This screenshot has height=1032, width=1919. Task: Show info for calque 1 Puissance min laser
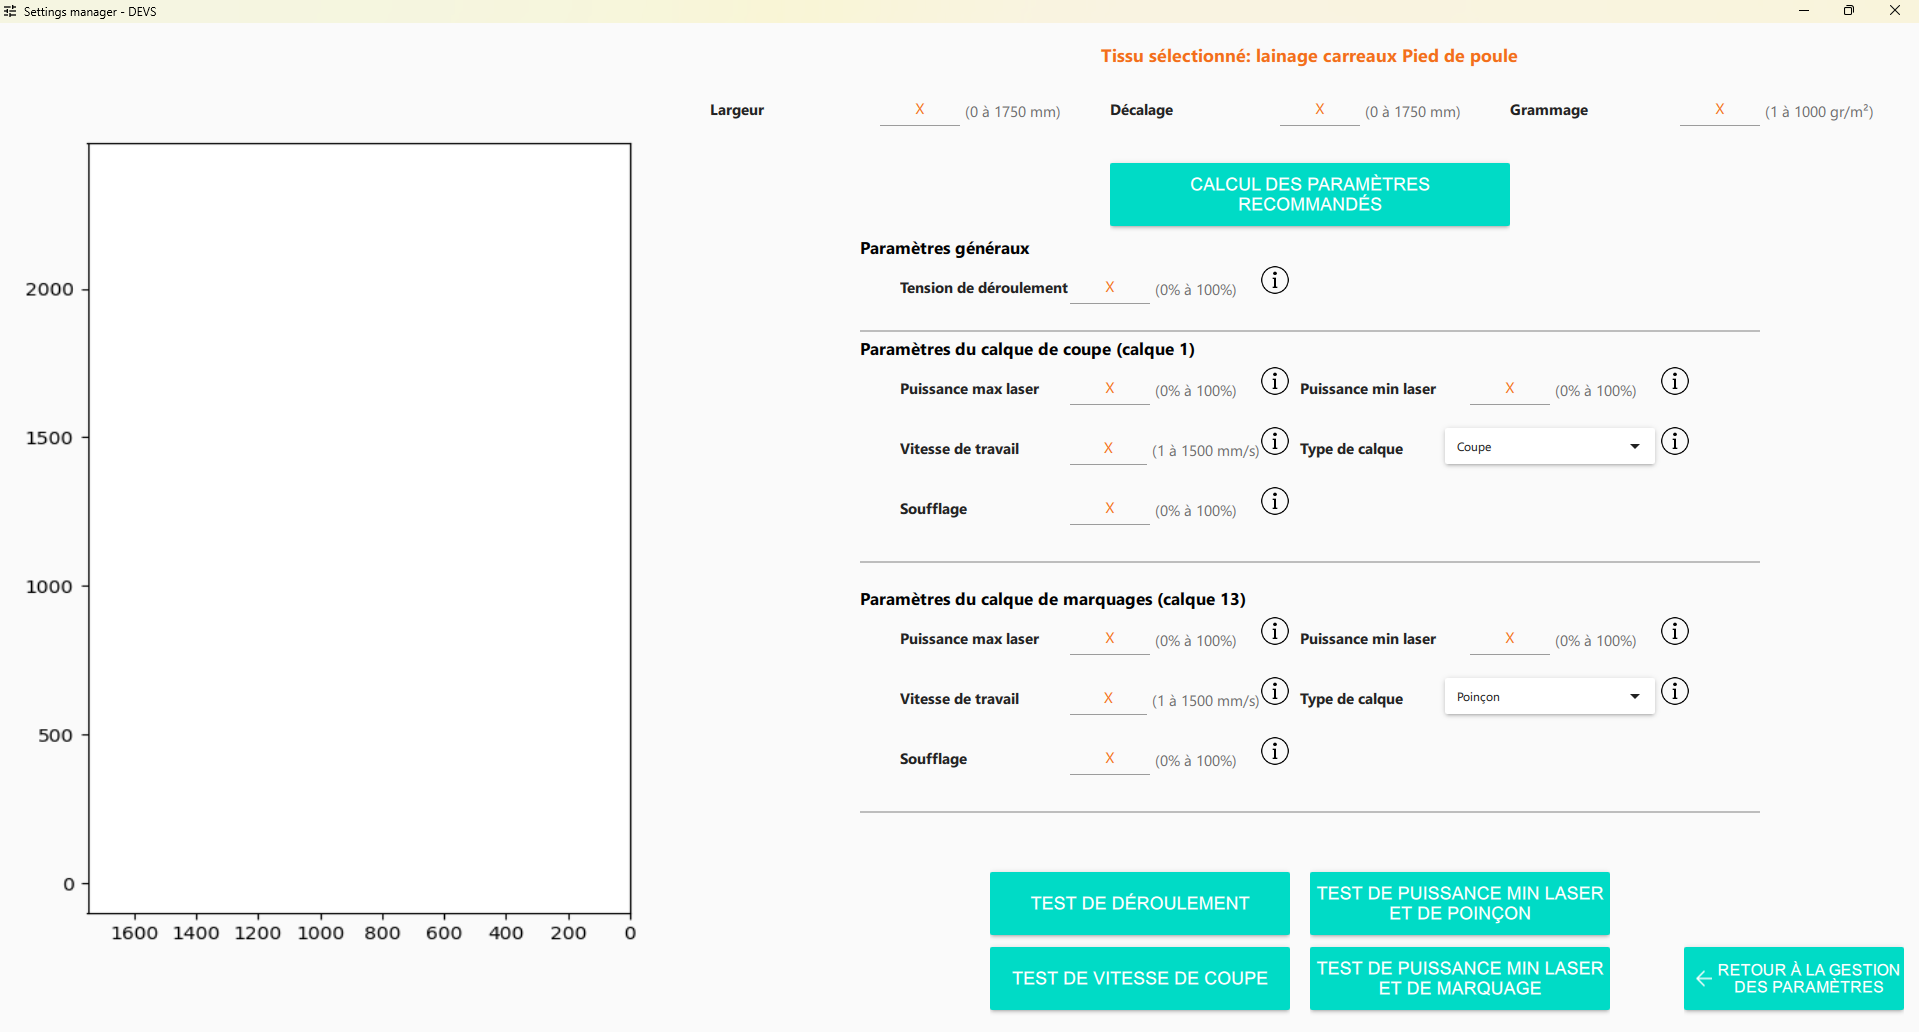click(x=1674, y=381)
